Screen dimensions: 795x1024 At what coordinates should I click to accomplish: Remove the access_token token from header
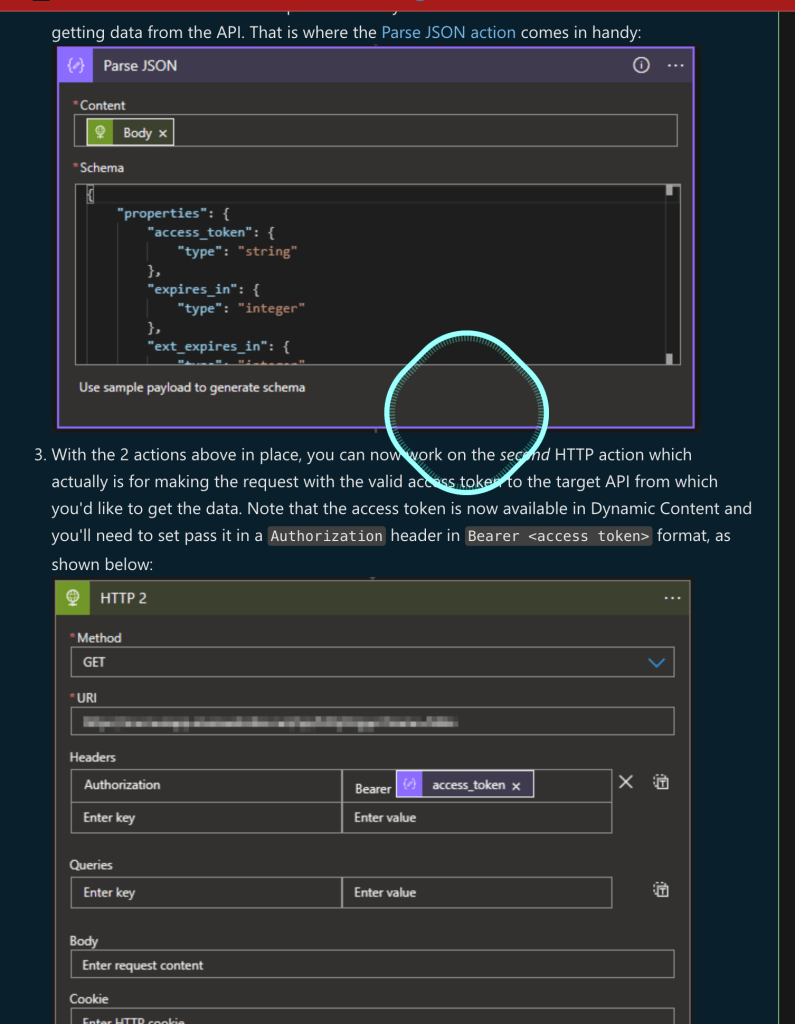(x=516, y=786)
